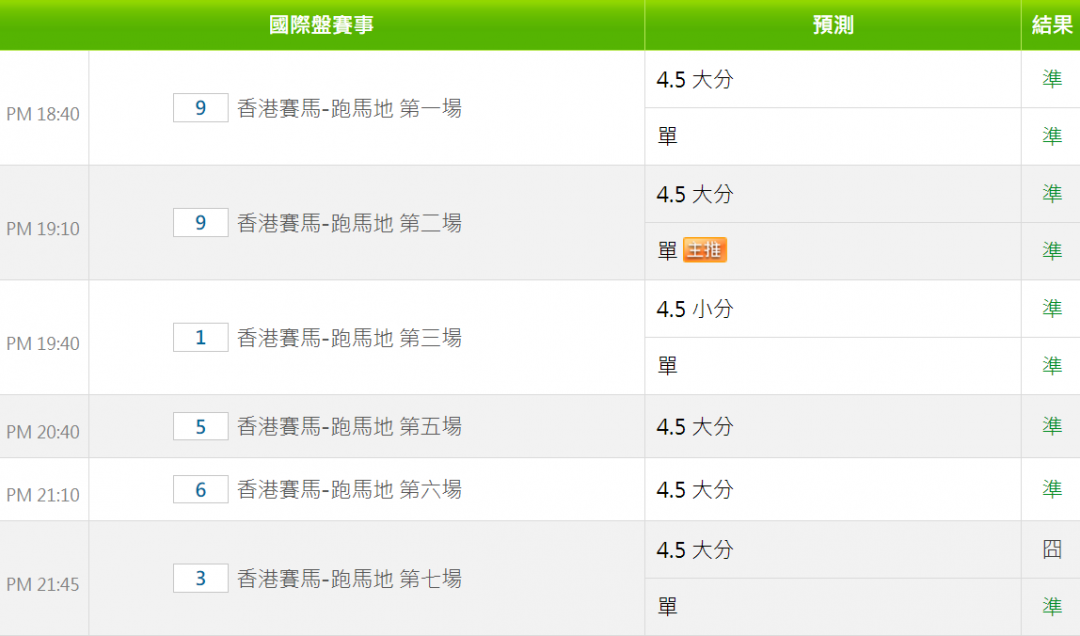
Task: Click 單 prediction for 第一場
Action: click(x=667, y=136)
